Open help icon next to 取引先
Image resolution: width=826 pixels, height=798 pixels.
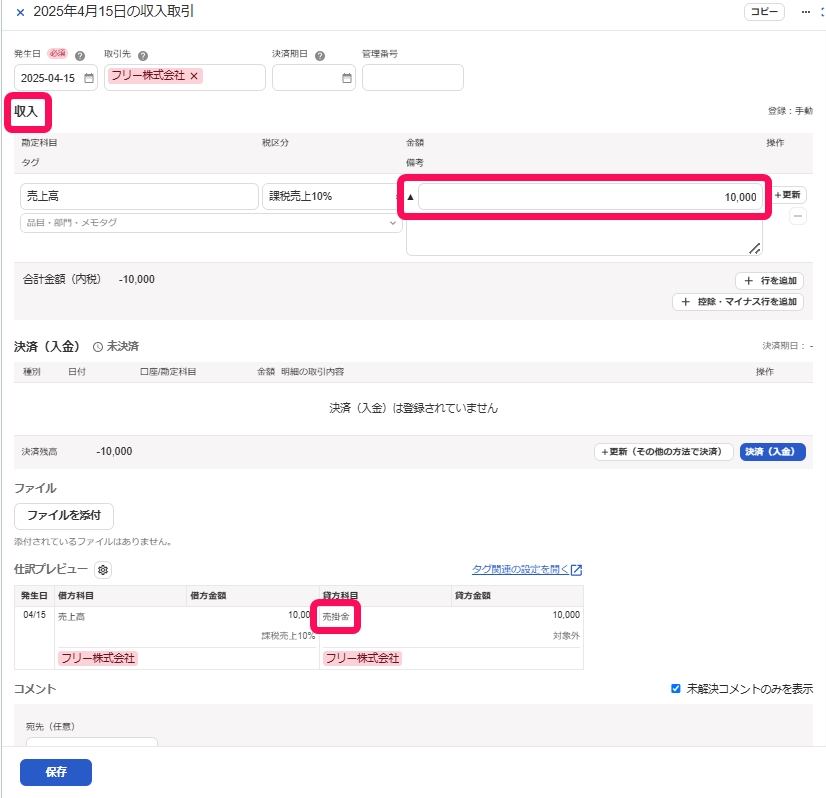pyautogui.click(x=143, y=55)
